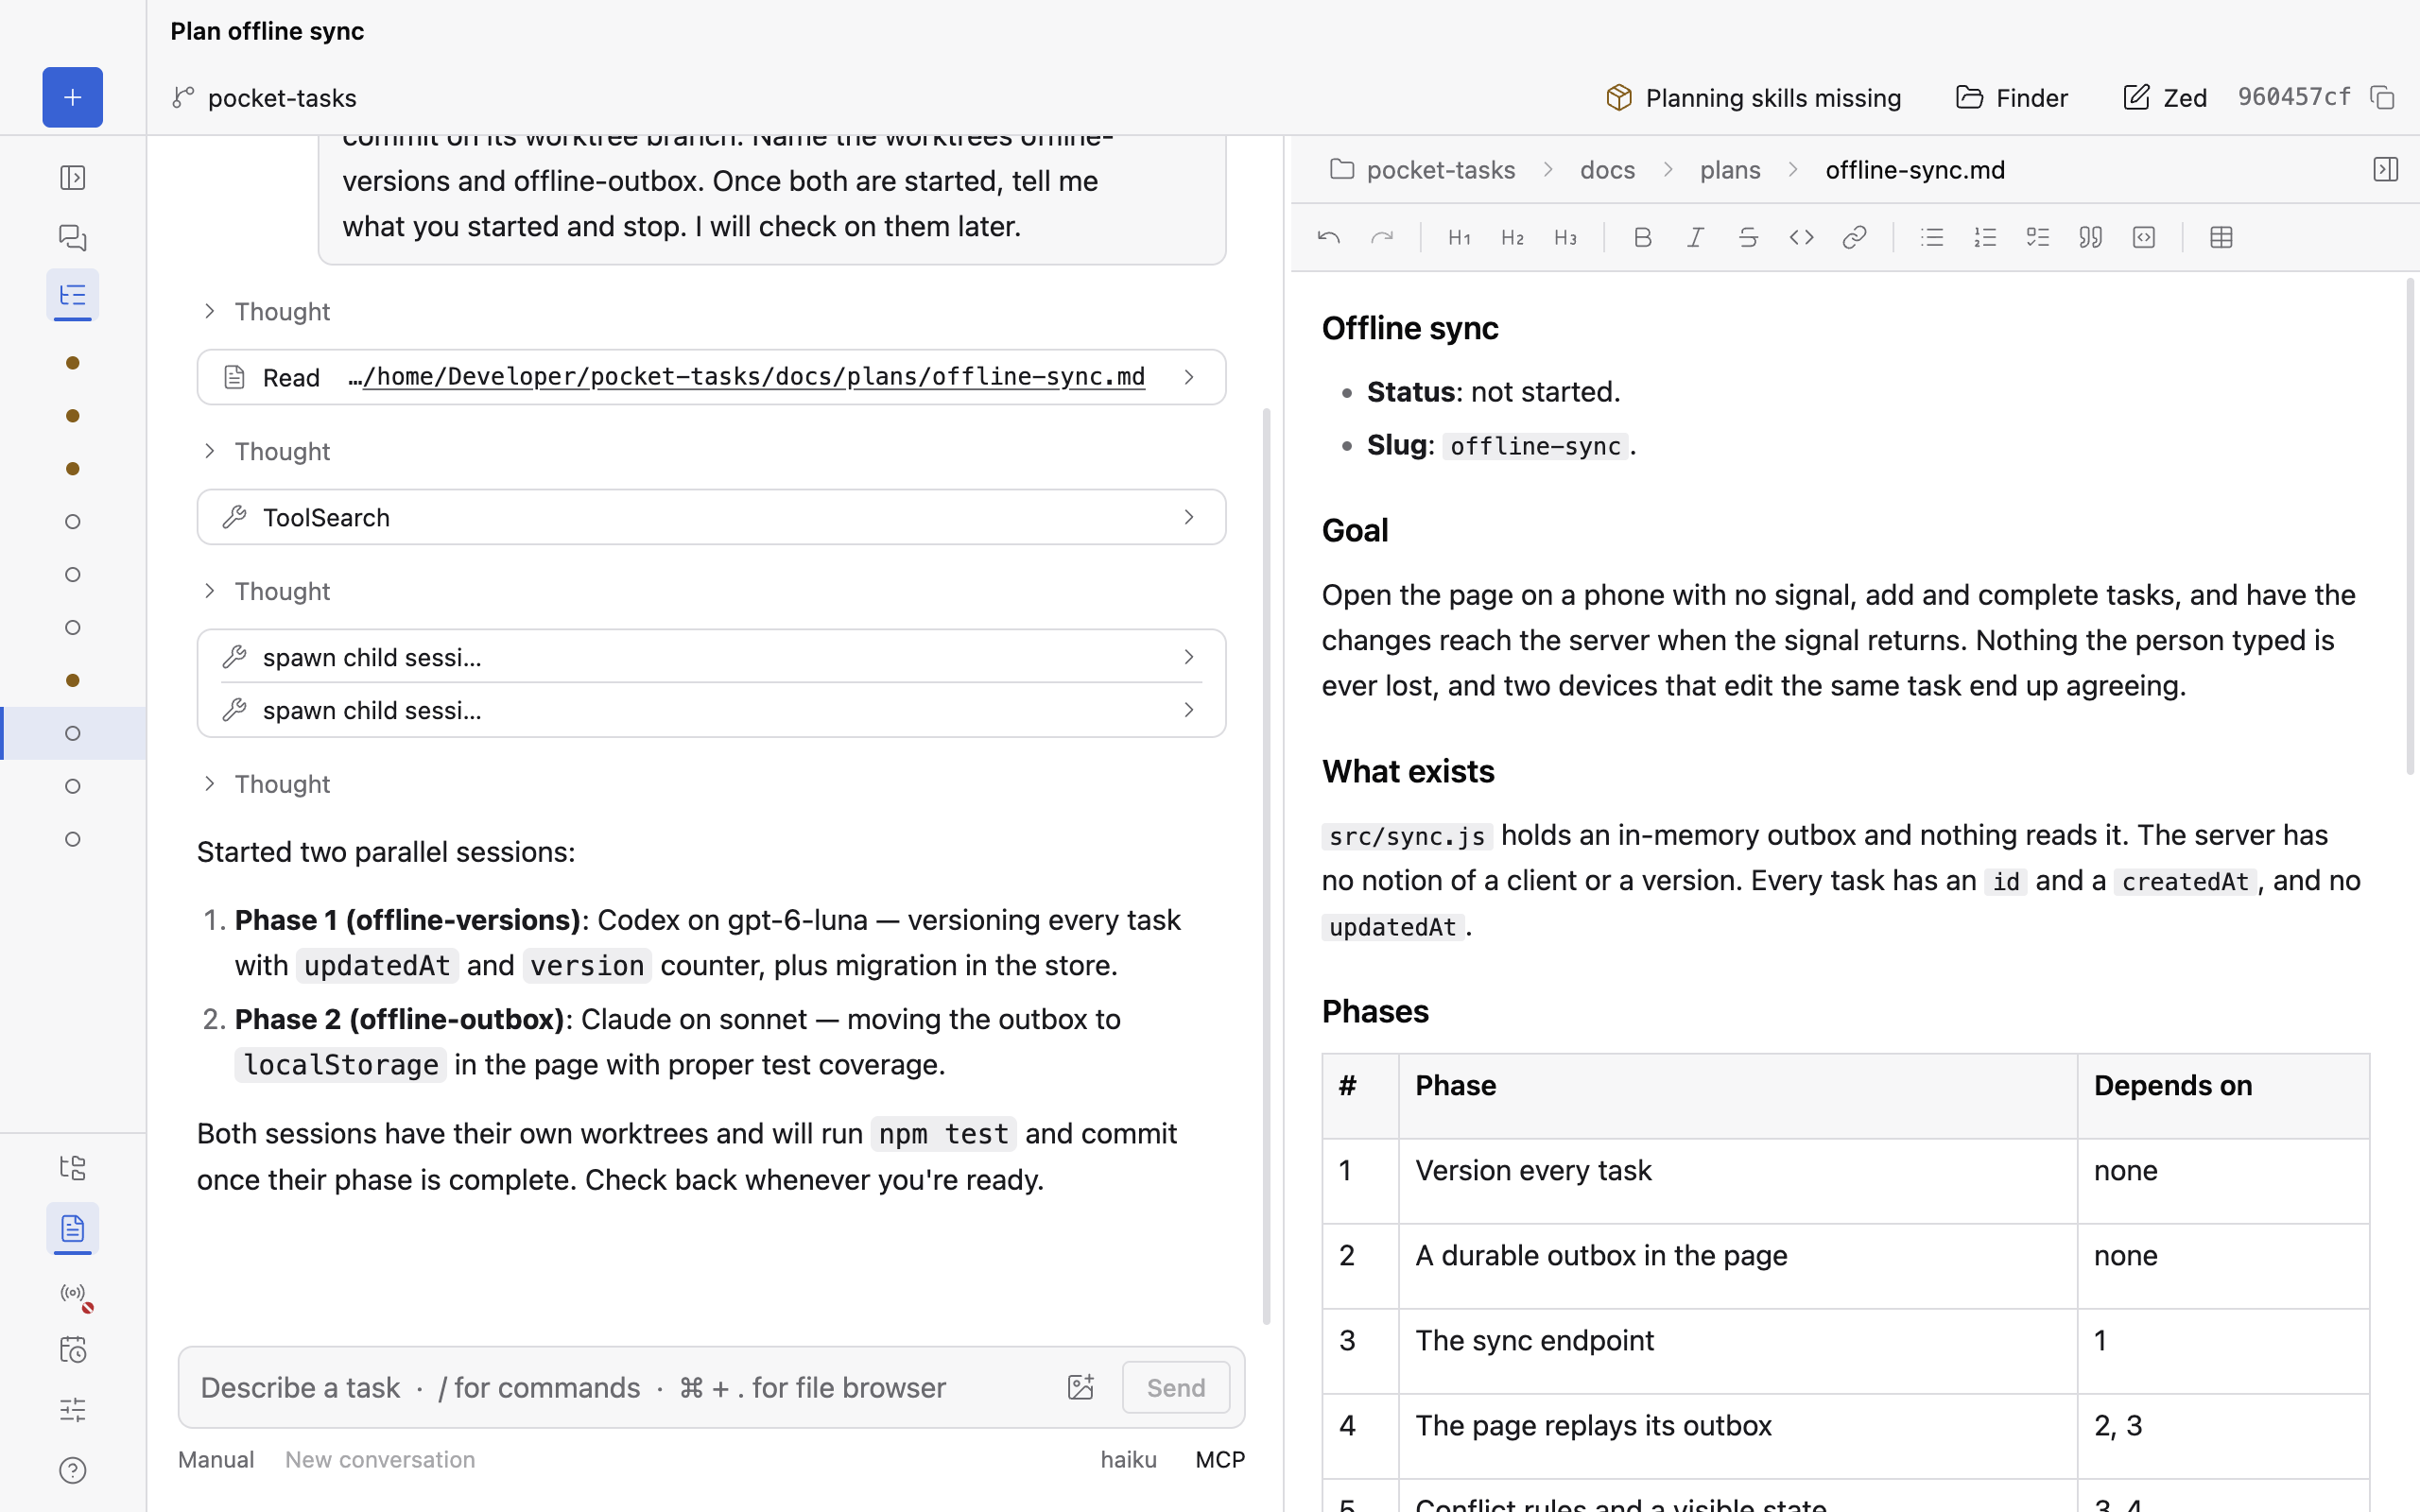Apply italic formatting in editor toolbar
The image size is (2420, 1512).
coord(1695,237)
